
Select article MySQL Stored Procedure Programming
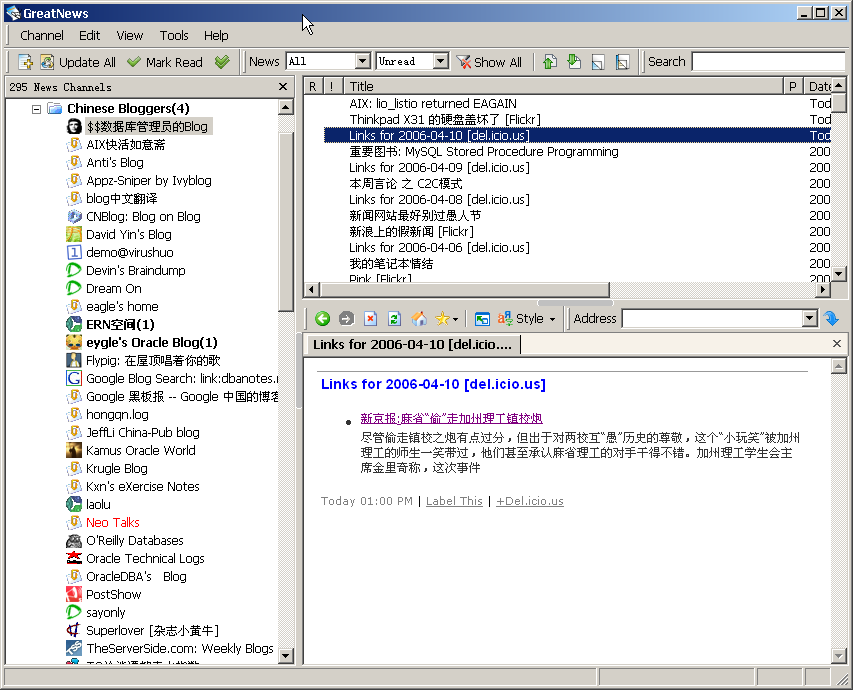(x=484, y=151)
